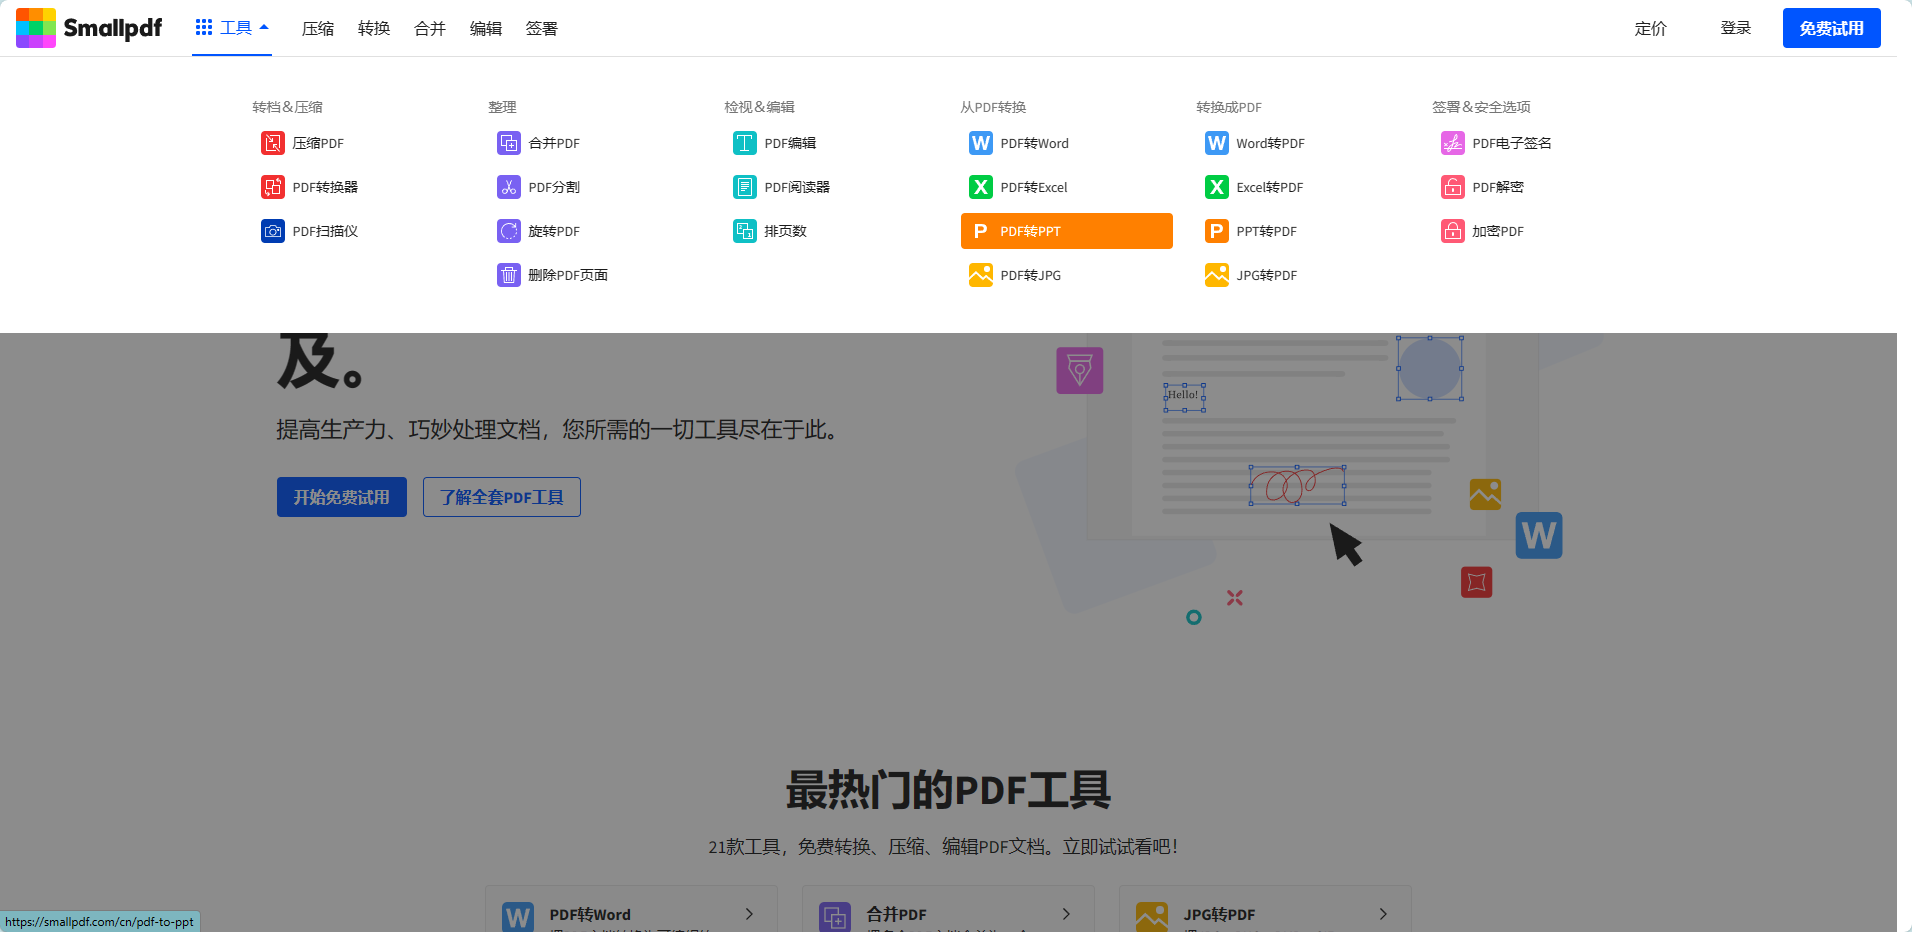Click the PDF转Word icon
This screenshot has height=932, width=1912.
981,143
